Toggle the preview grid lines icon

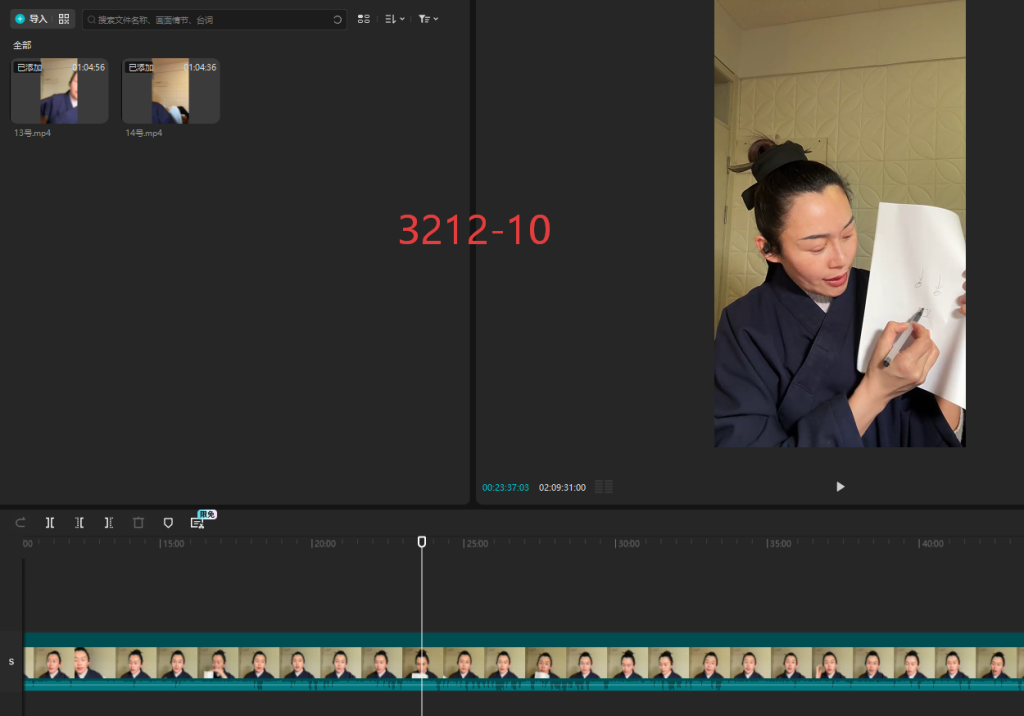(604, 487)
